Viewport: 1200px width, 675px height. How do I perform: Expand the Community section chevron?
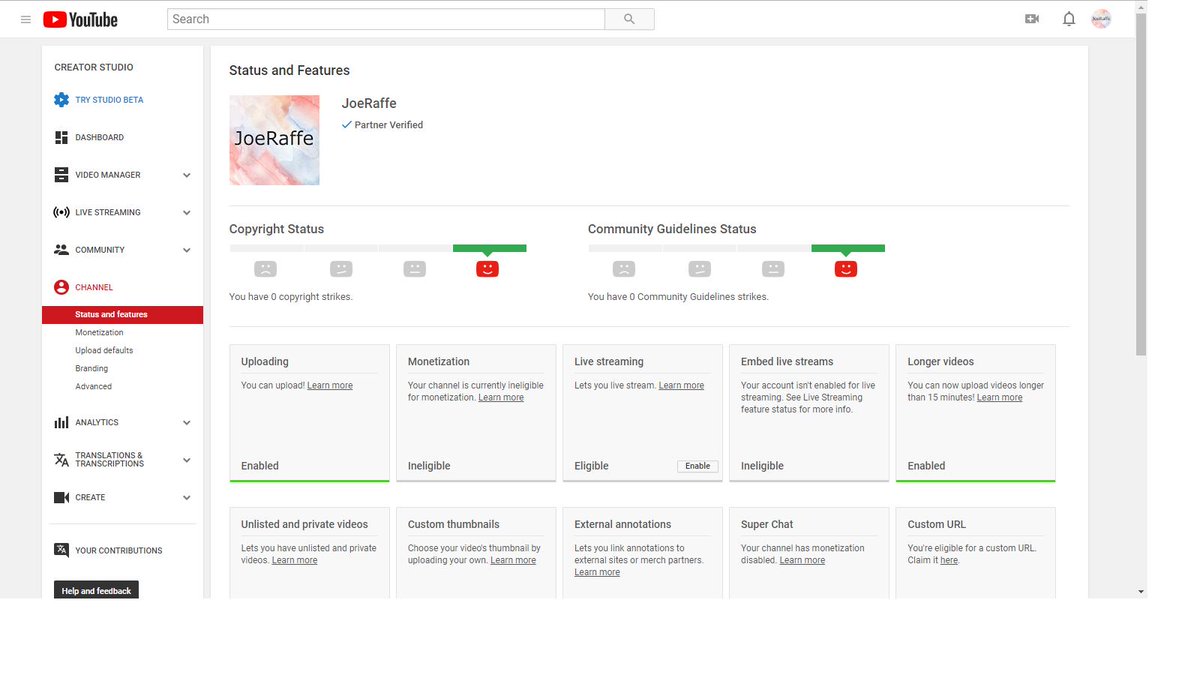[187, 250]
